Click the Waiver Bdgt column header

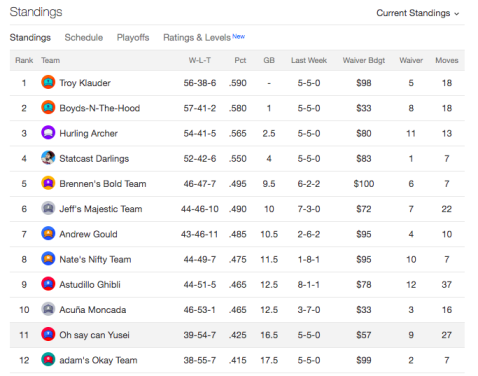[364, 60]
